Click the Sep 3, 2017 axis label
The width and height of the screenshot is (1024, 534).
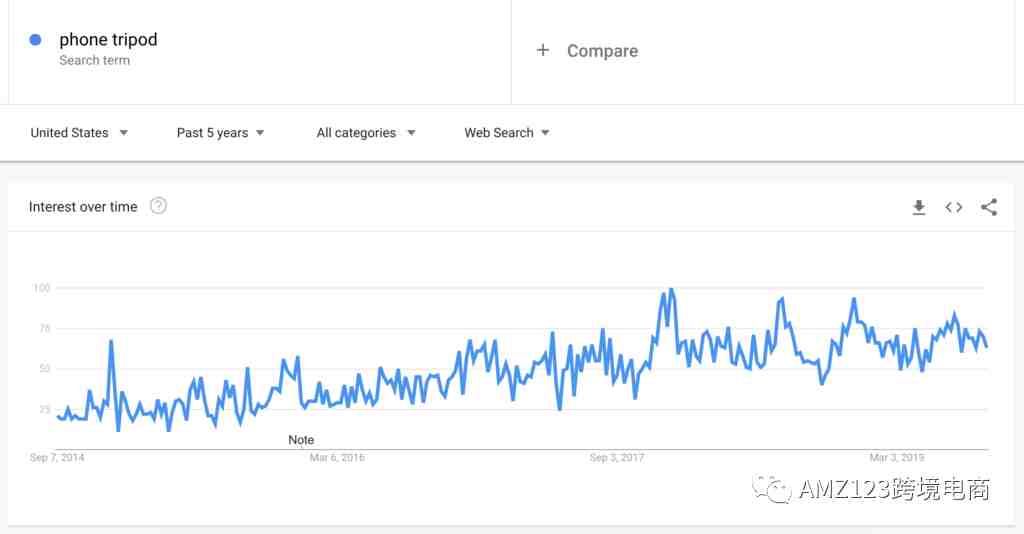pyautogui.click(x=617, y=458)
